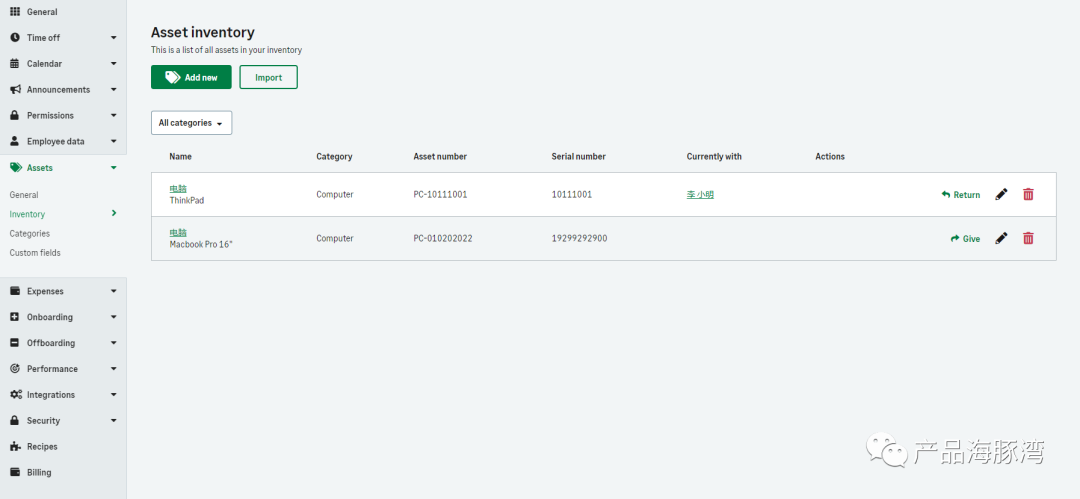1080x499 pixels.
Task: Click the Recipes puzzle icon
Action: (15, 447)
